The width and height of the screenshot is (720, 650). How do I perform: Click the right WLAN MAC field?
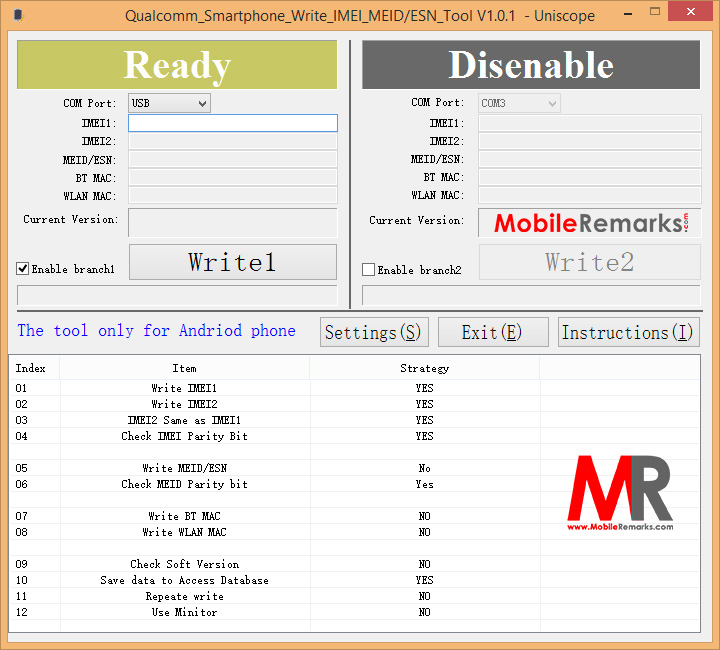pos(590,195)
